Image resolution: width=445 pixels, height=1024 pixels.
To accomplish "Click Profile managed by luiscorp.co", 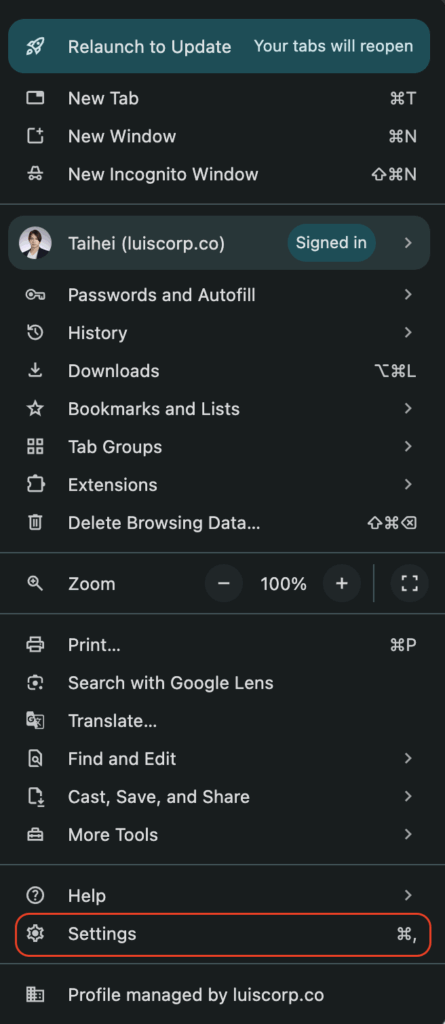I will point(223,995).
